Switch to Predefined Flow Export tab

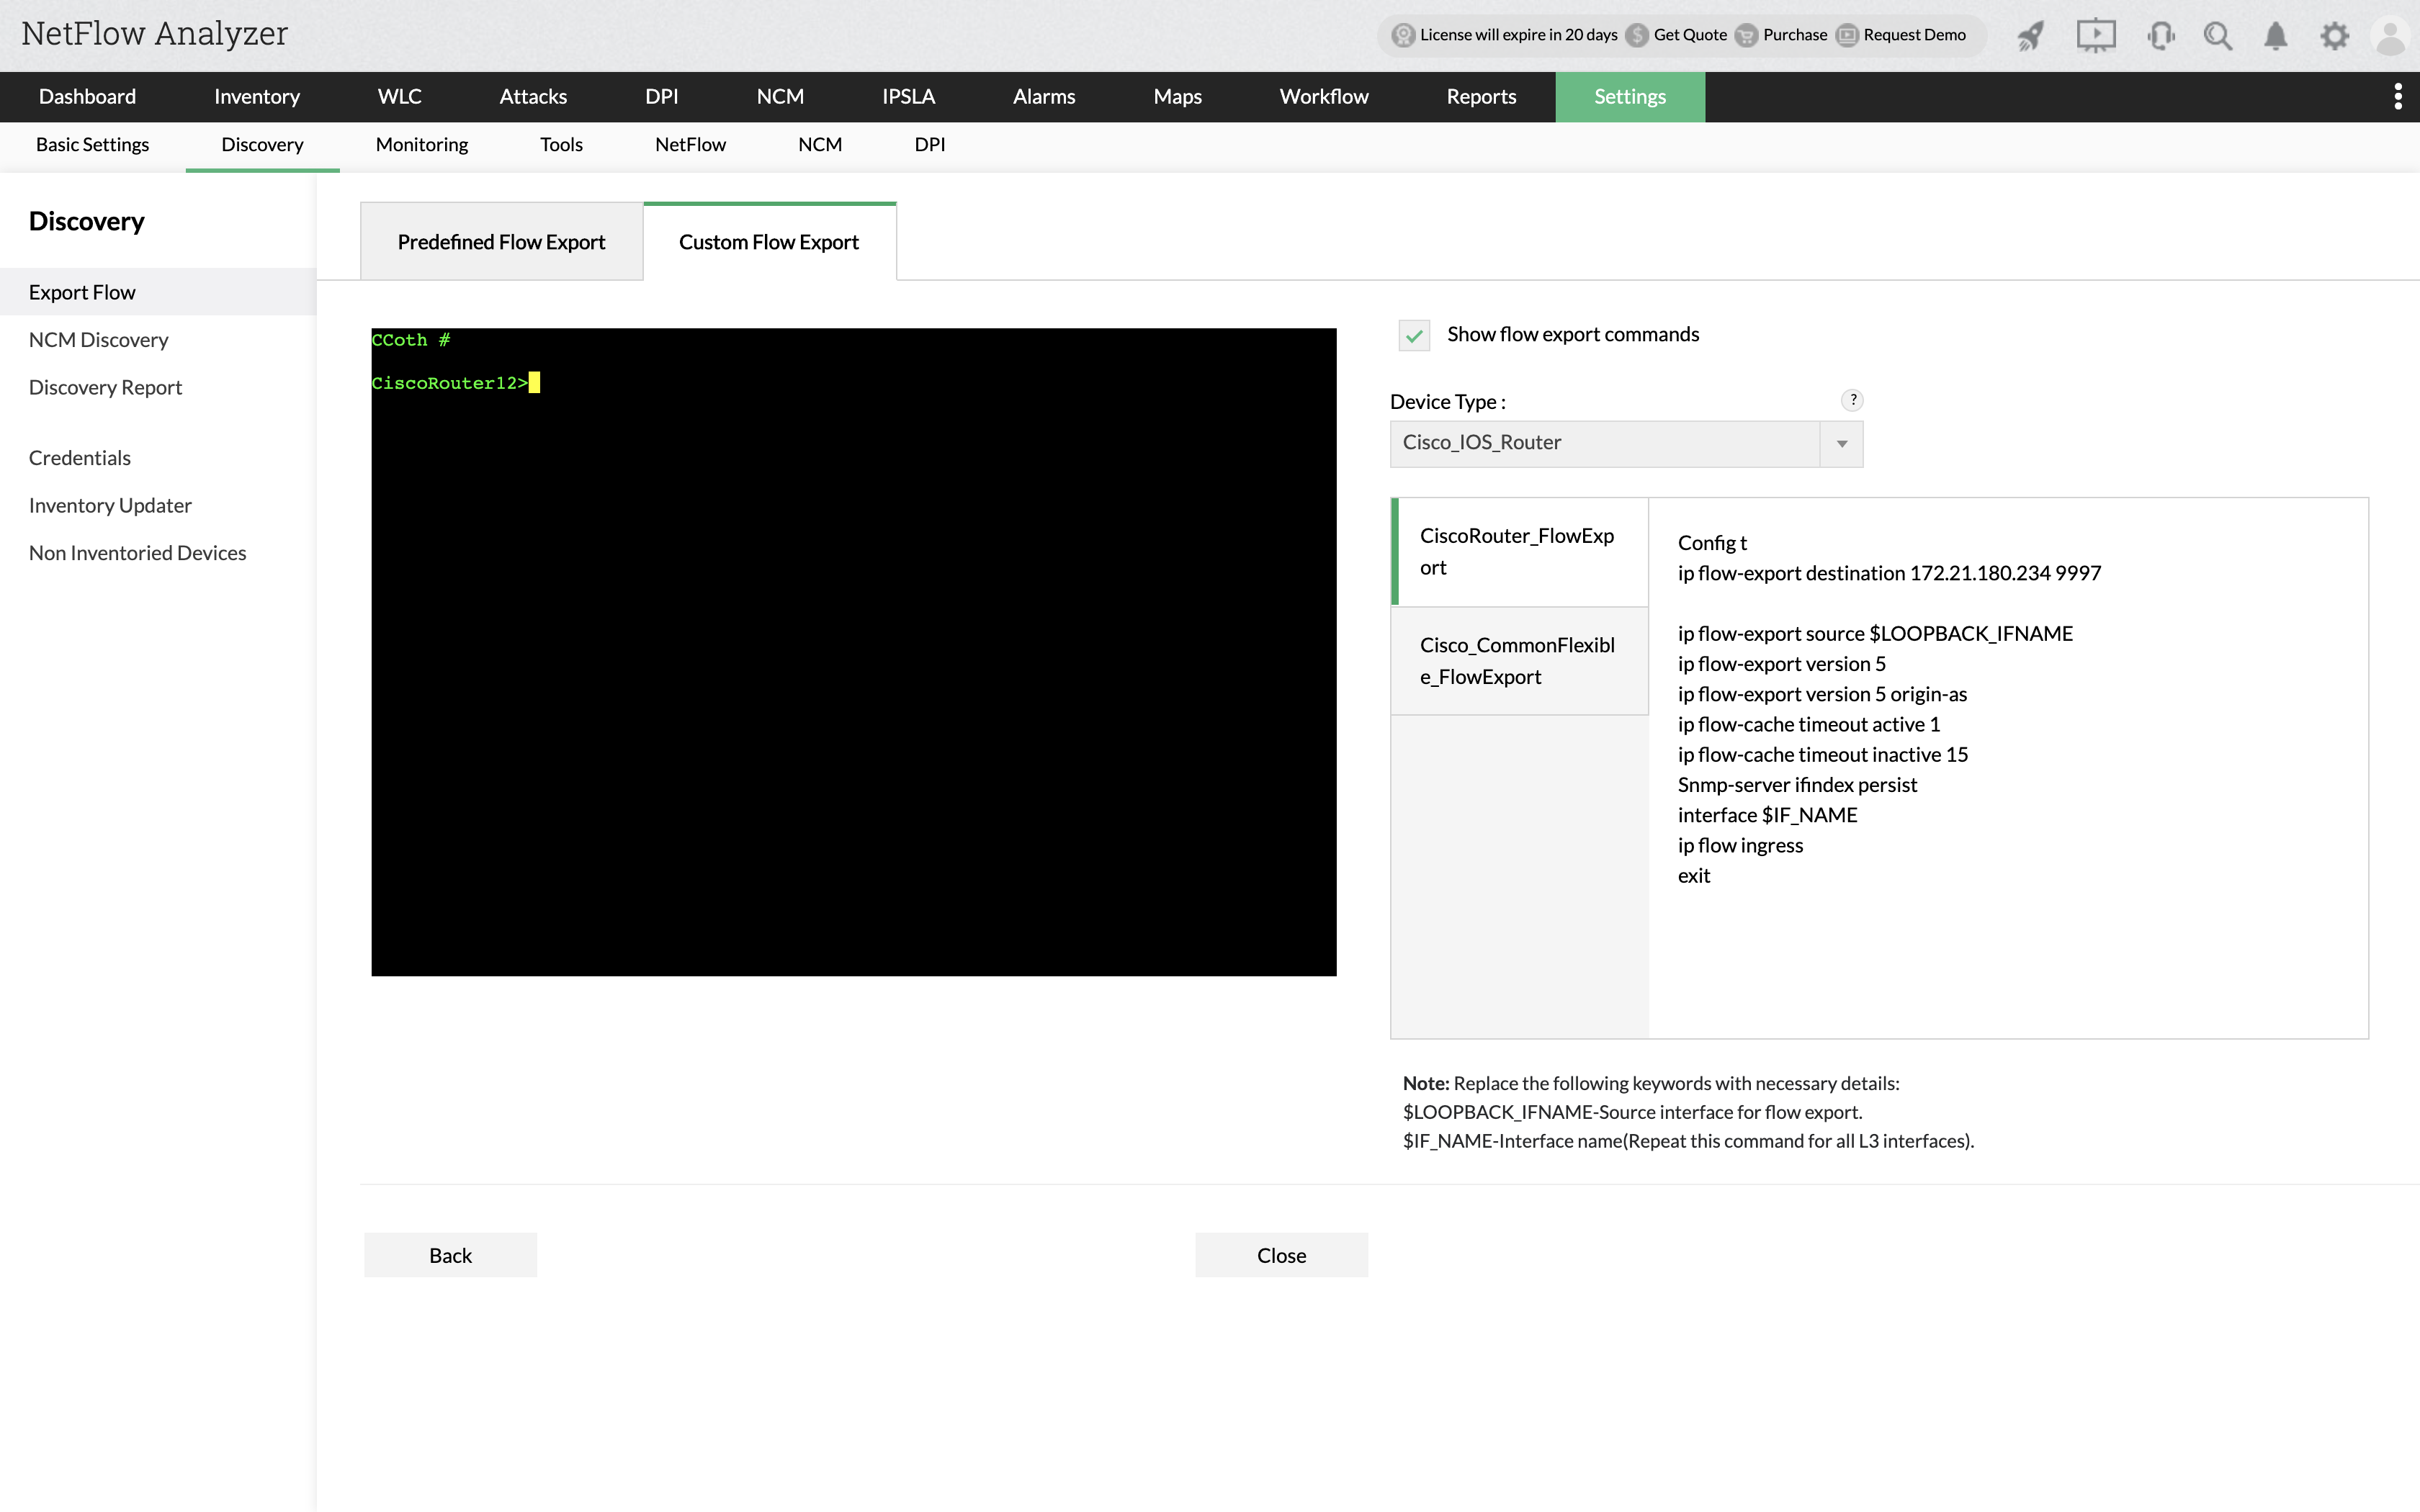(x=501, y=242)
